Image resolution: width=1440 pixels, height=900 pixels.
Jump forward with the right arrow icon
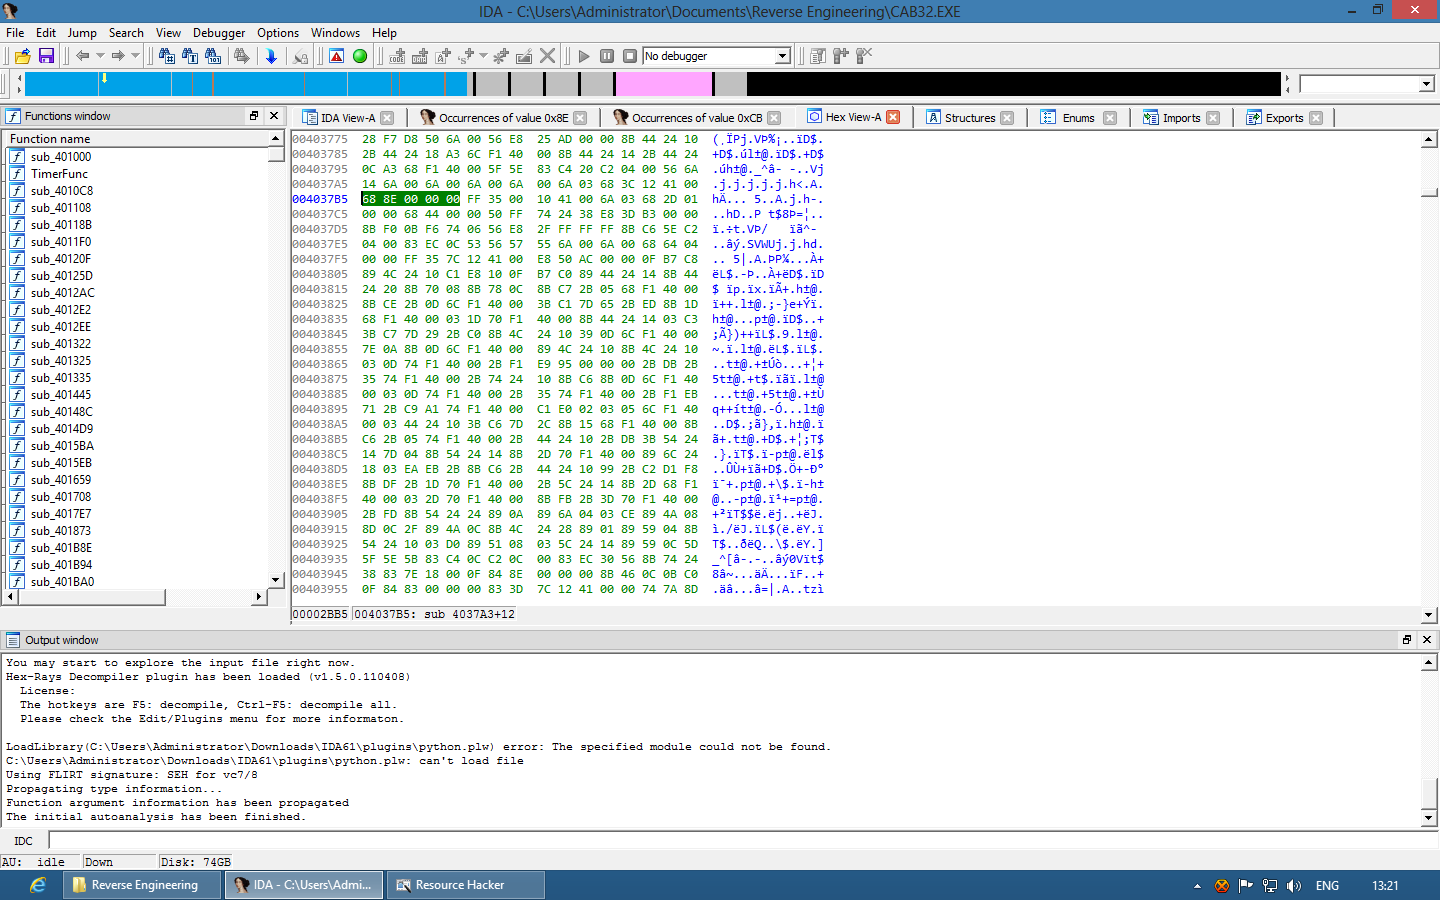click(118, 56)
